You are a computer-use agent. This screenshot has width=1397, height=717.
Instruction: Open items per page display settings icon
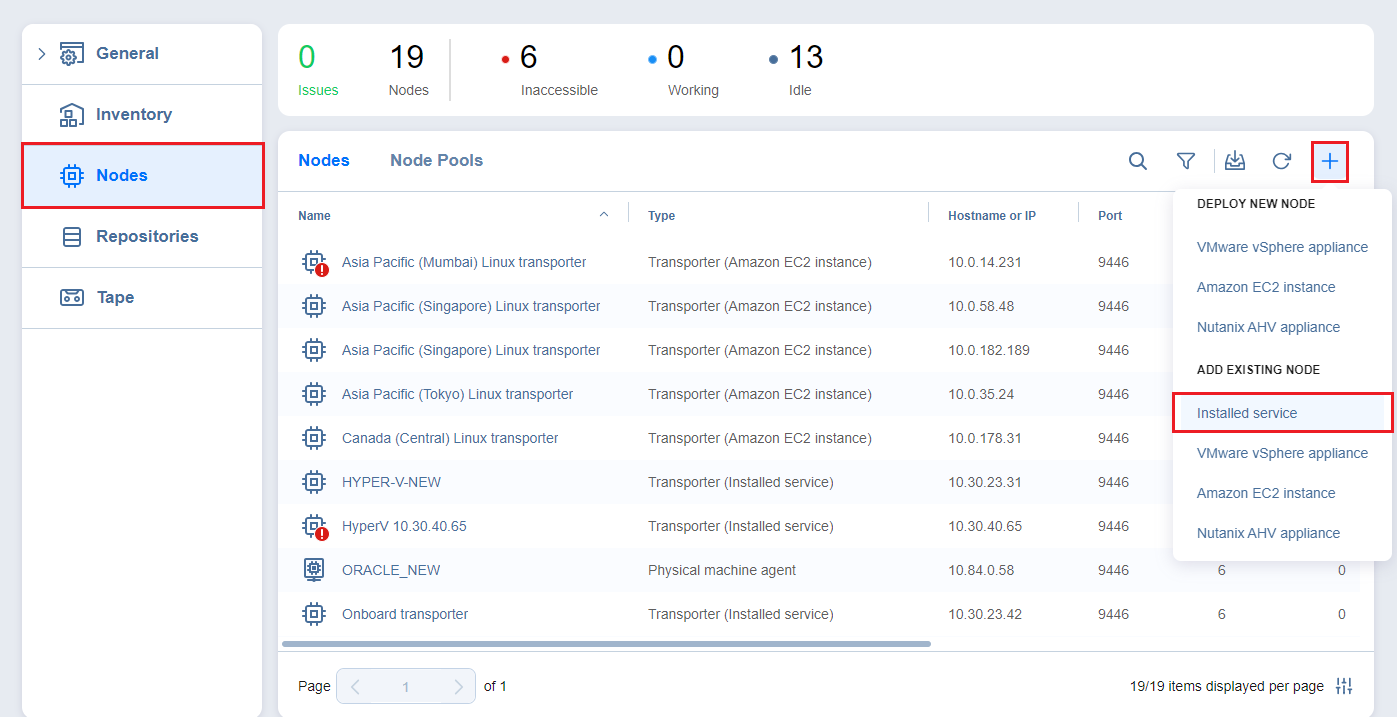tap(1344, 686)
